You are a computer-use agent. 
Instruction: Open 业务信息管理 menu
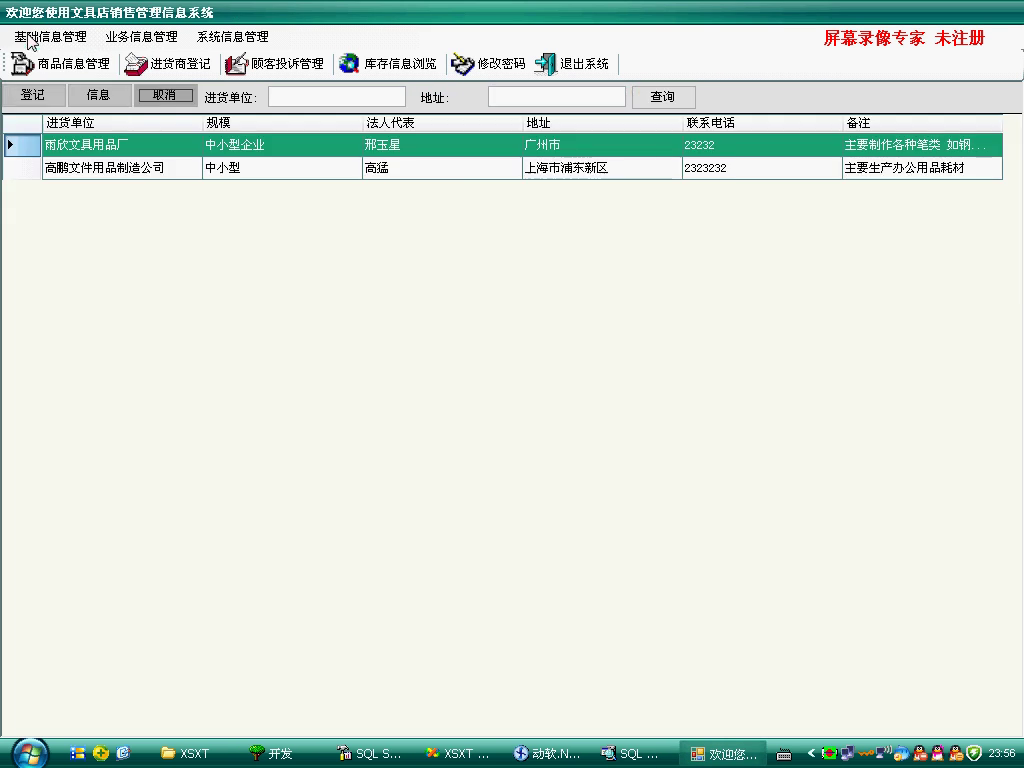[x=142, y=37]
